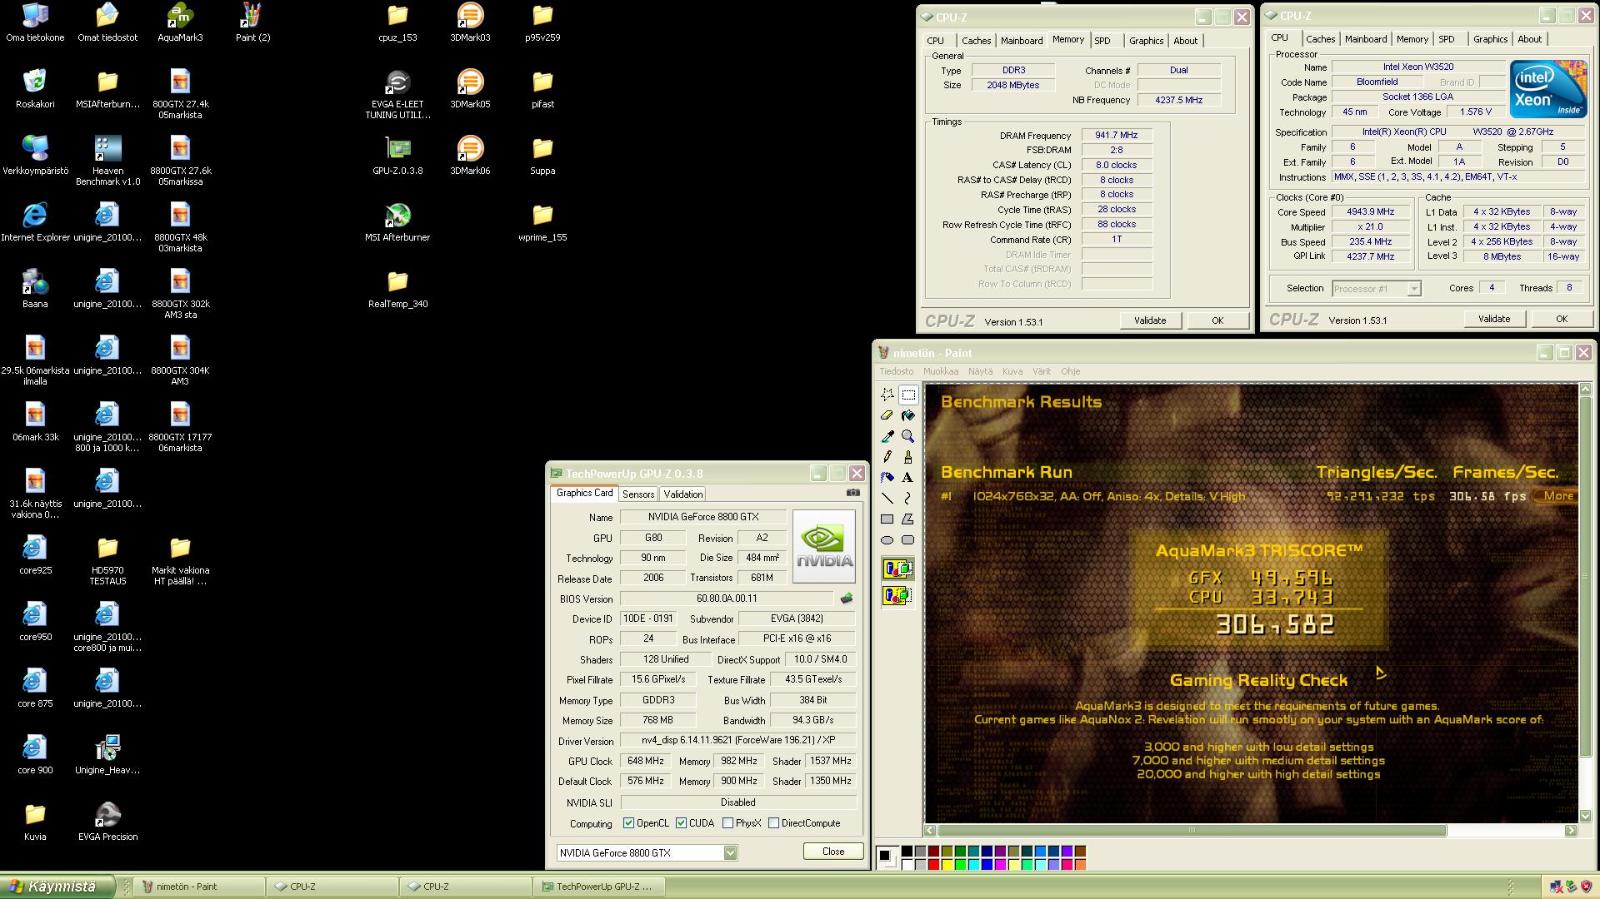The image size is (1600, 899).
Task: Click the GPU-Z screenshot camera icon
Action: click(853, 493)
